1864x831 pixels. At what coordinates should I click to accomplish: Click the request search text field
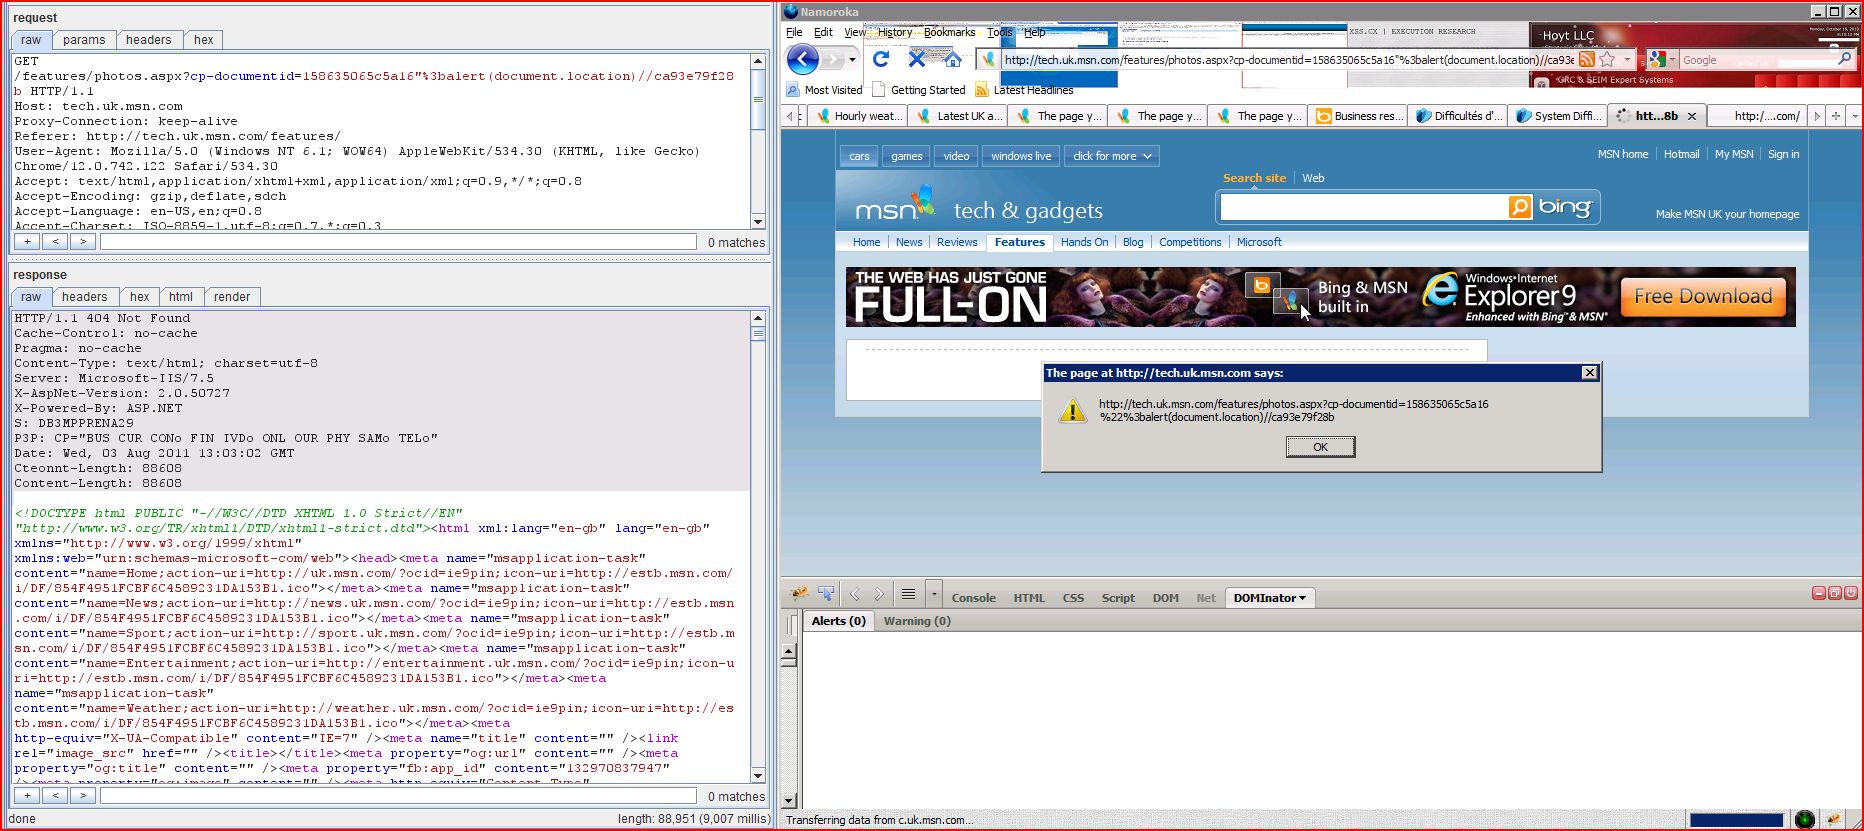click(x=398, y=242)
